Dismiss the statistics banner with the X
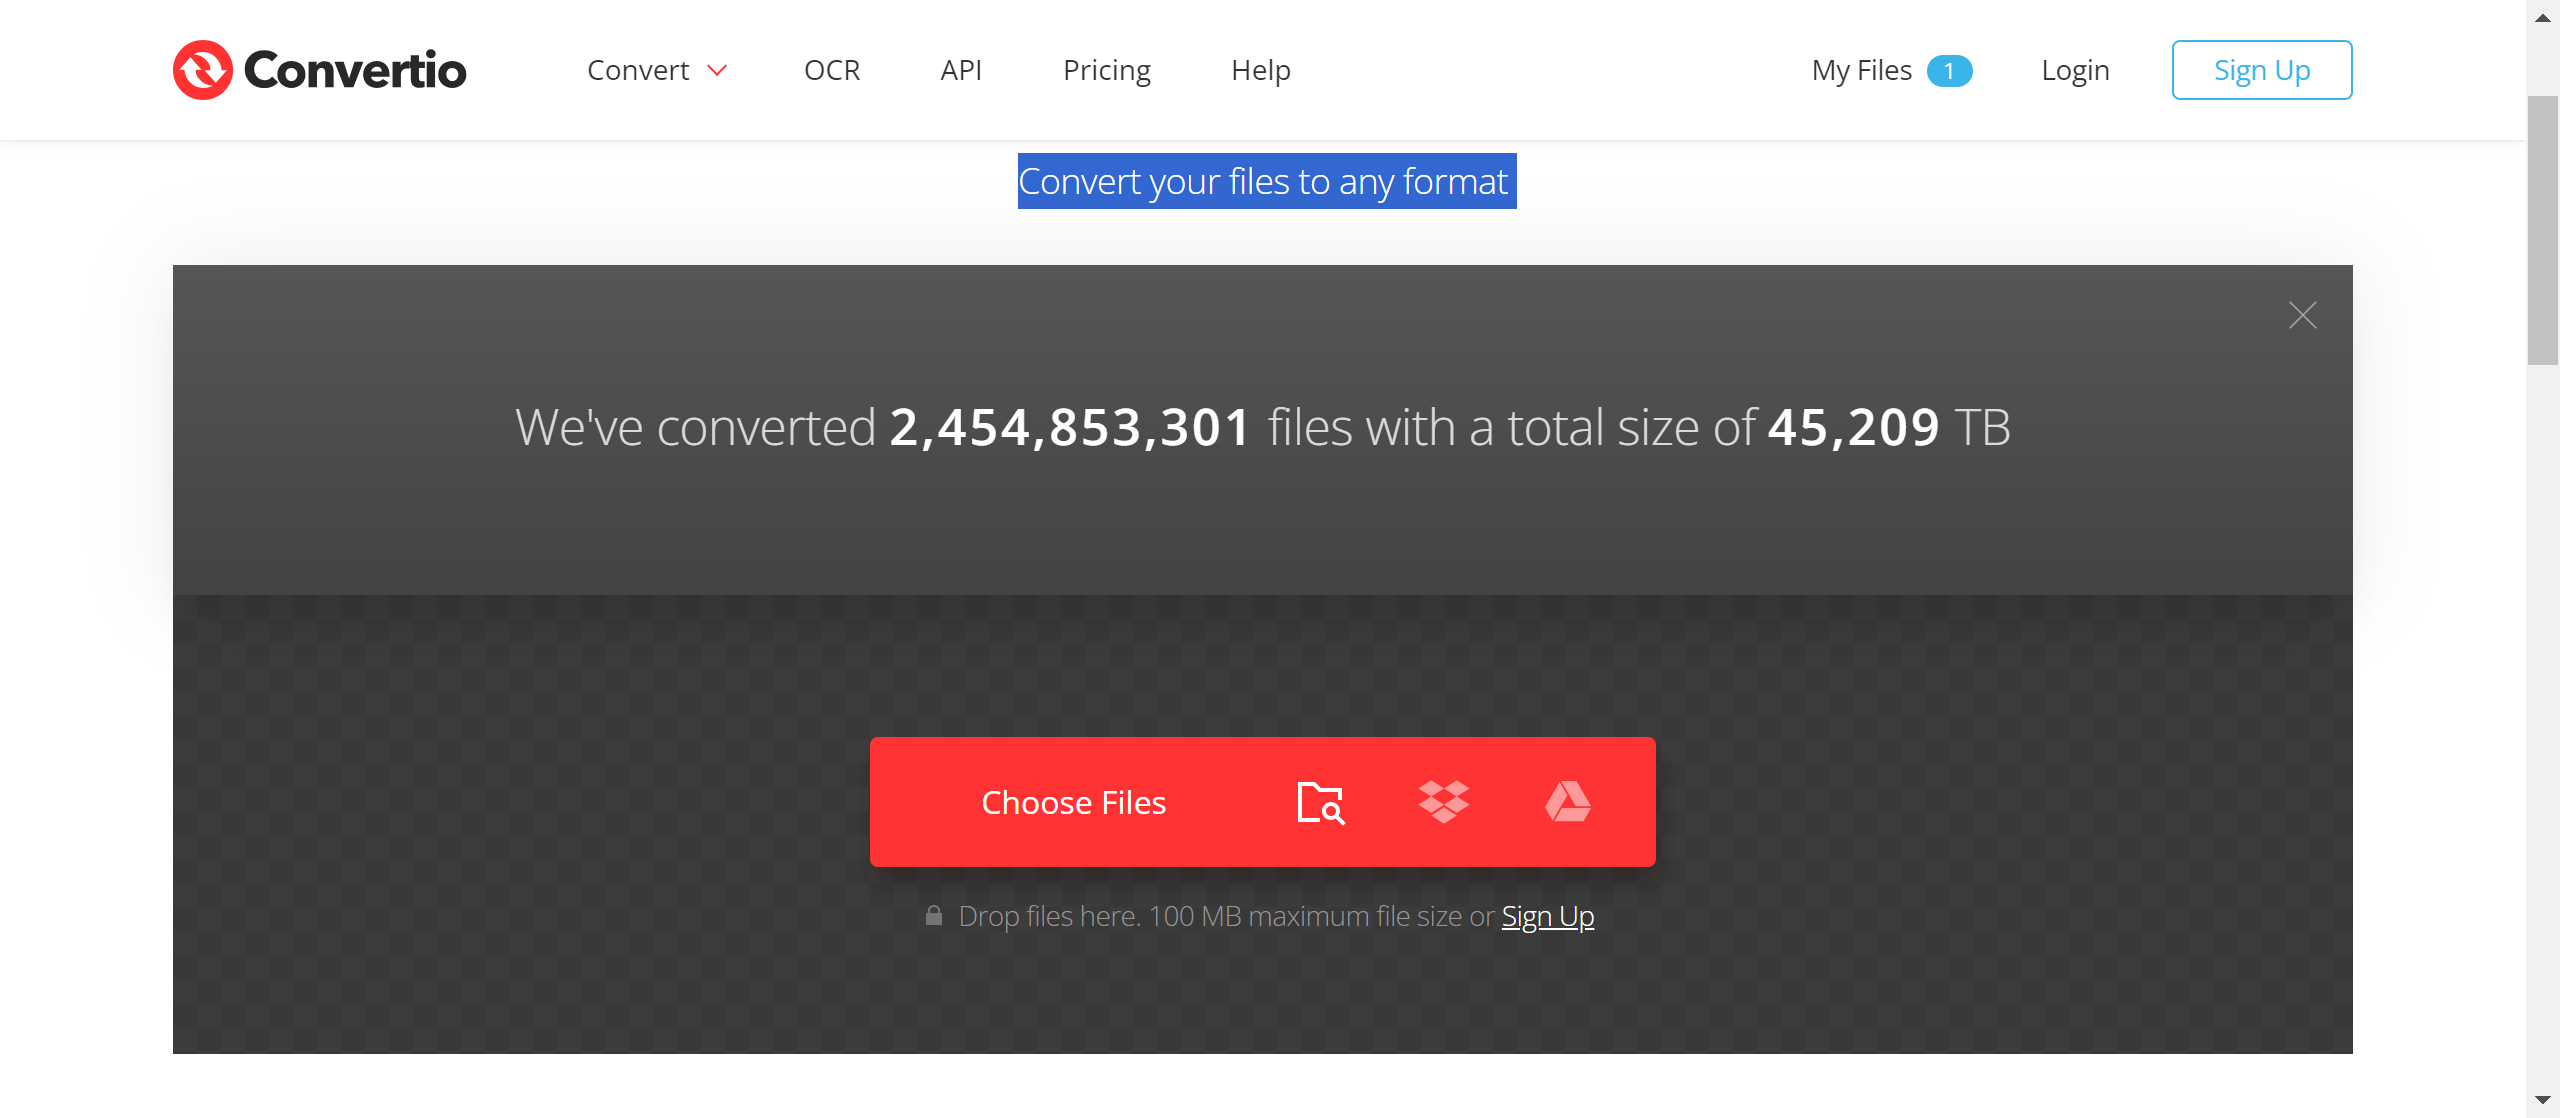Image resolution: width=2560 pixels, height=1118 pixels. click(x=2303, y=315)
